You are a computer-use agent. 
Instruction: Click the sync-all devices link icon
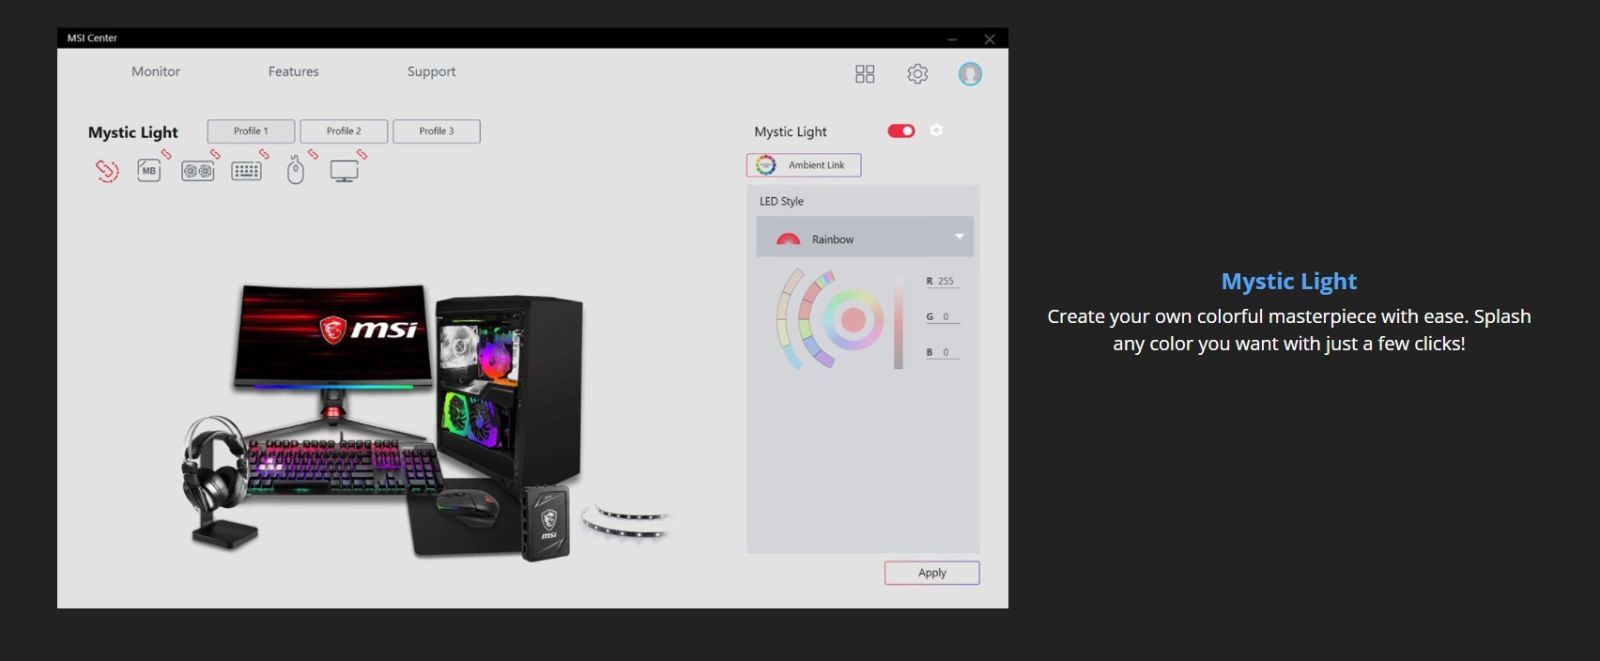[107, 171]
